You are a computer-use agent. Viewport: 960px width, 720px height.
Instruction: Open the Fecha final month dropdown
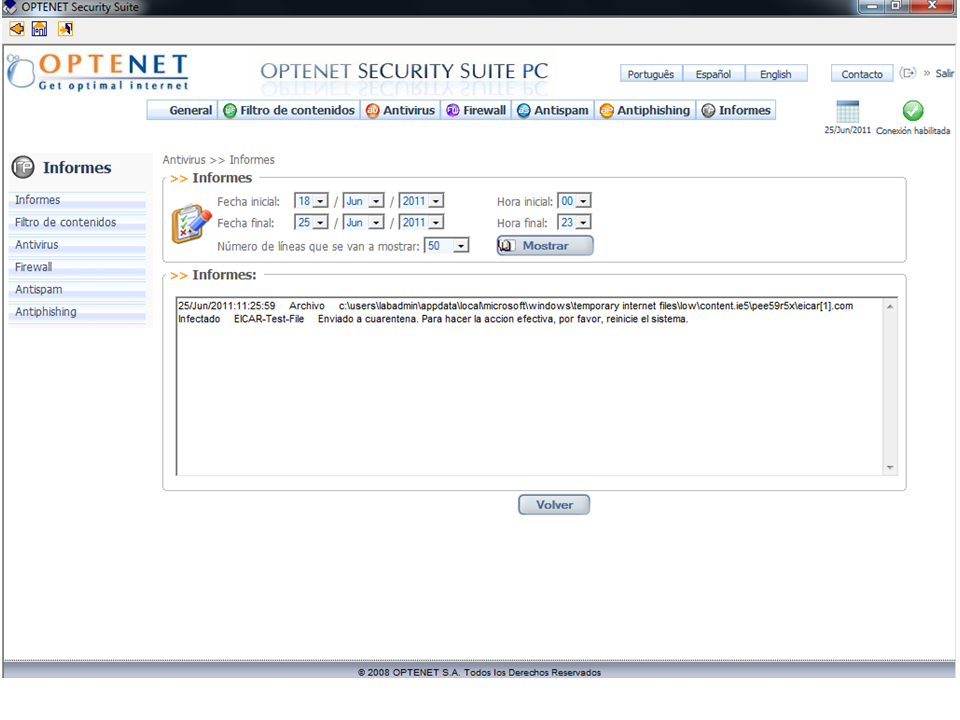pos(375,223)
